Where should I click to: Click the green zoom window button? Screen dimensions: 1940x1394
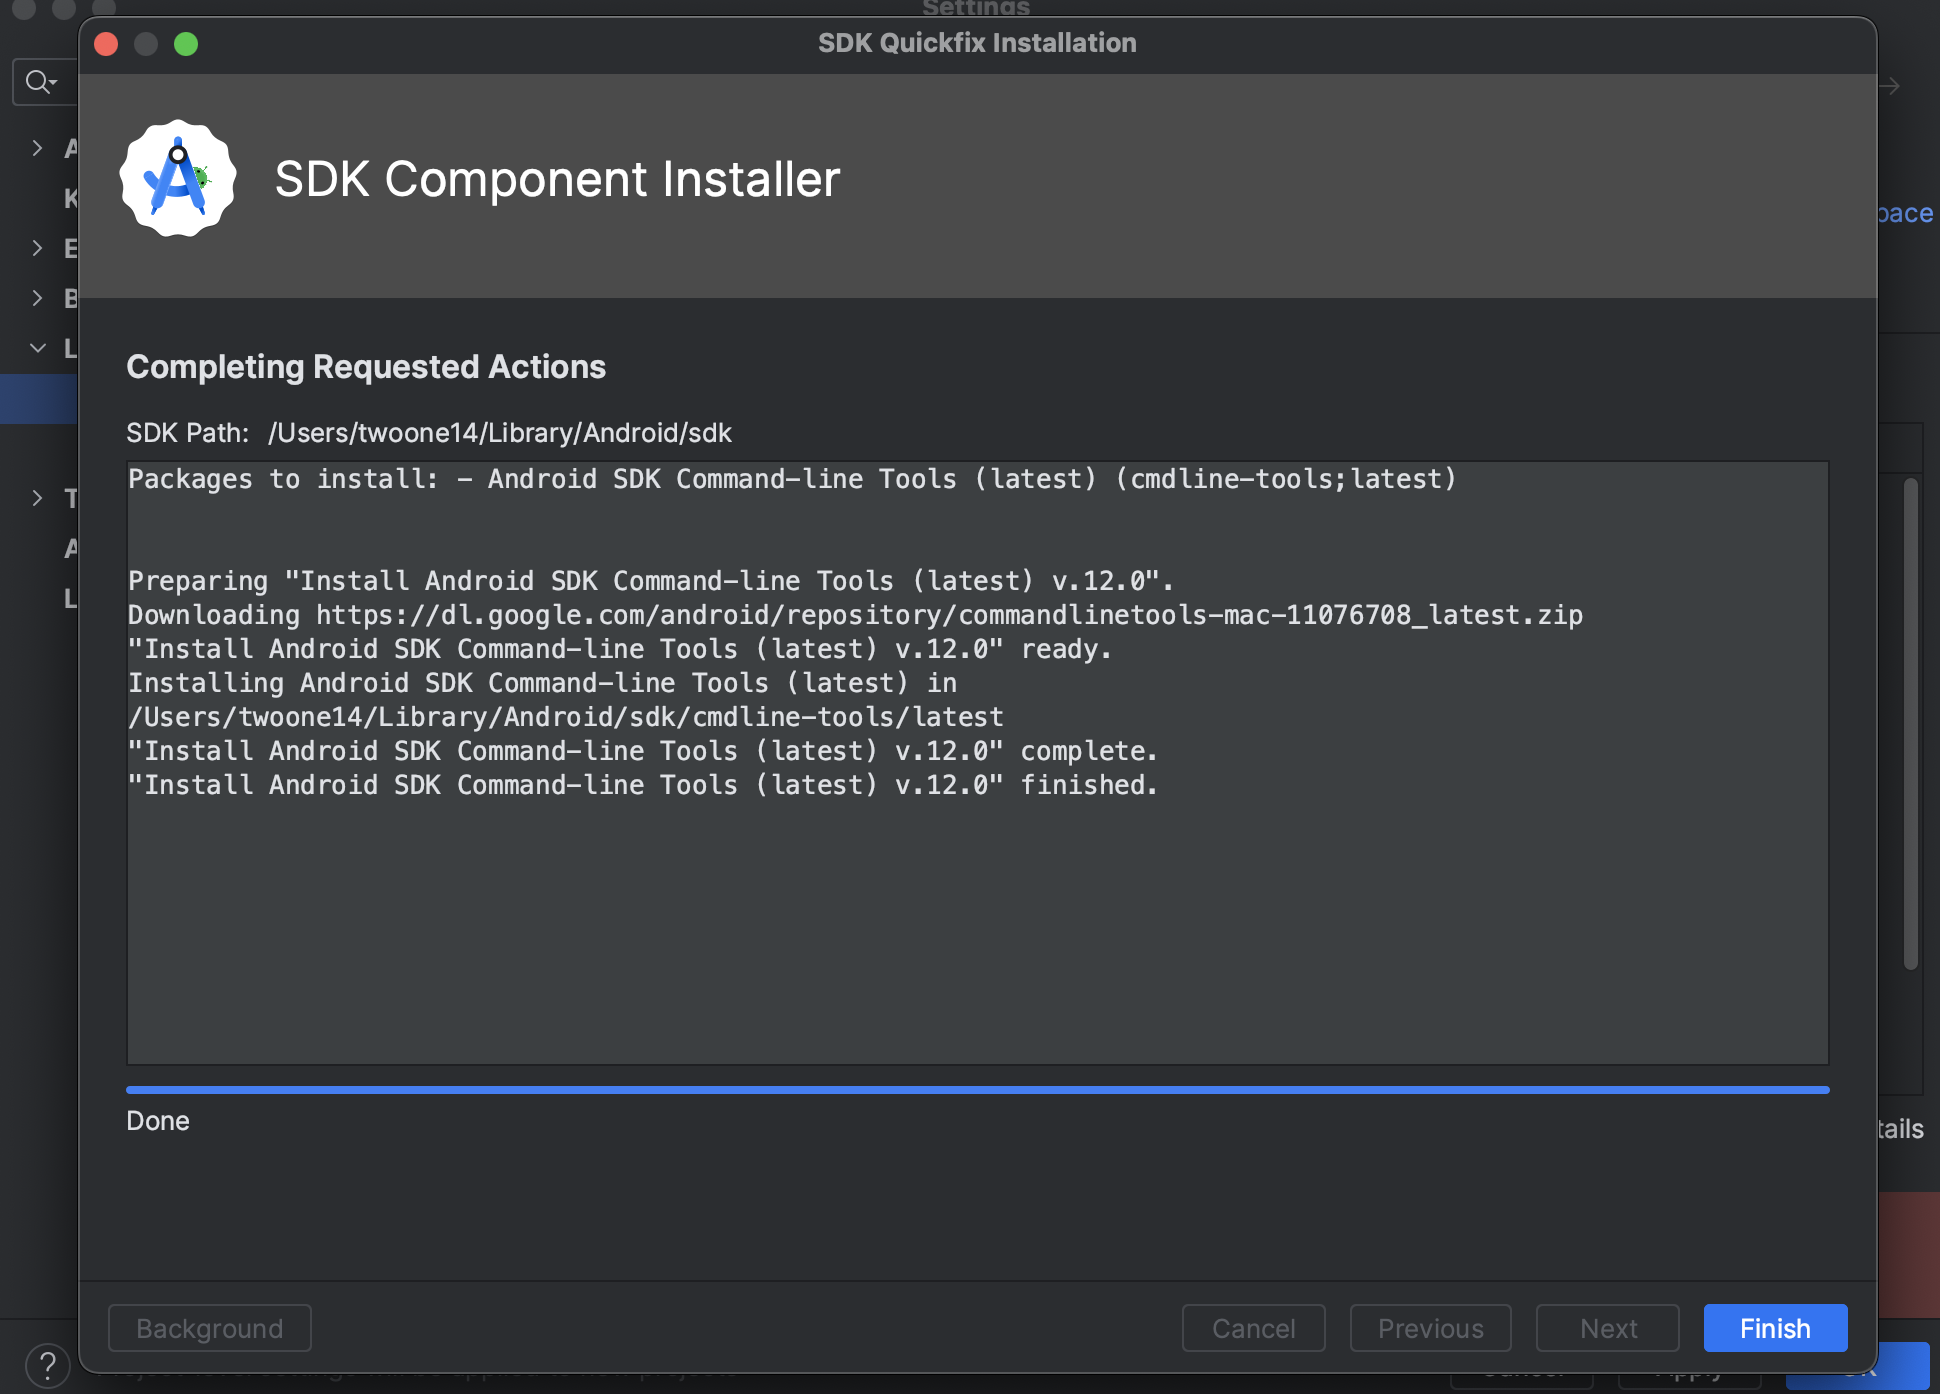[186, 44]
